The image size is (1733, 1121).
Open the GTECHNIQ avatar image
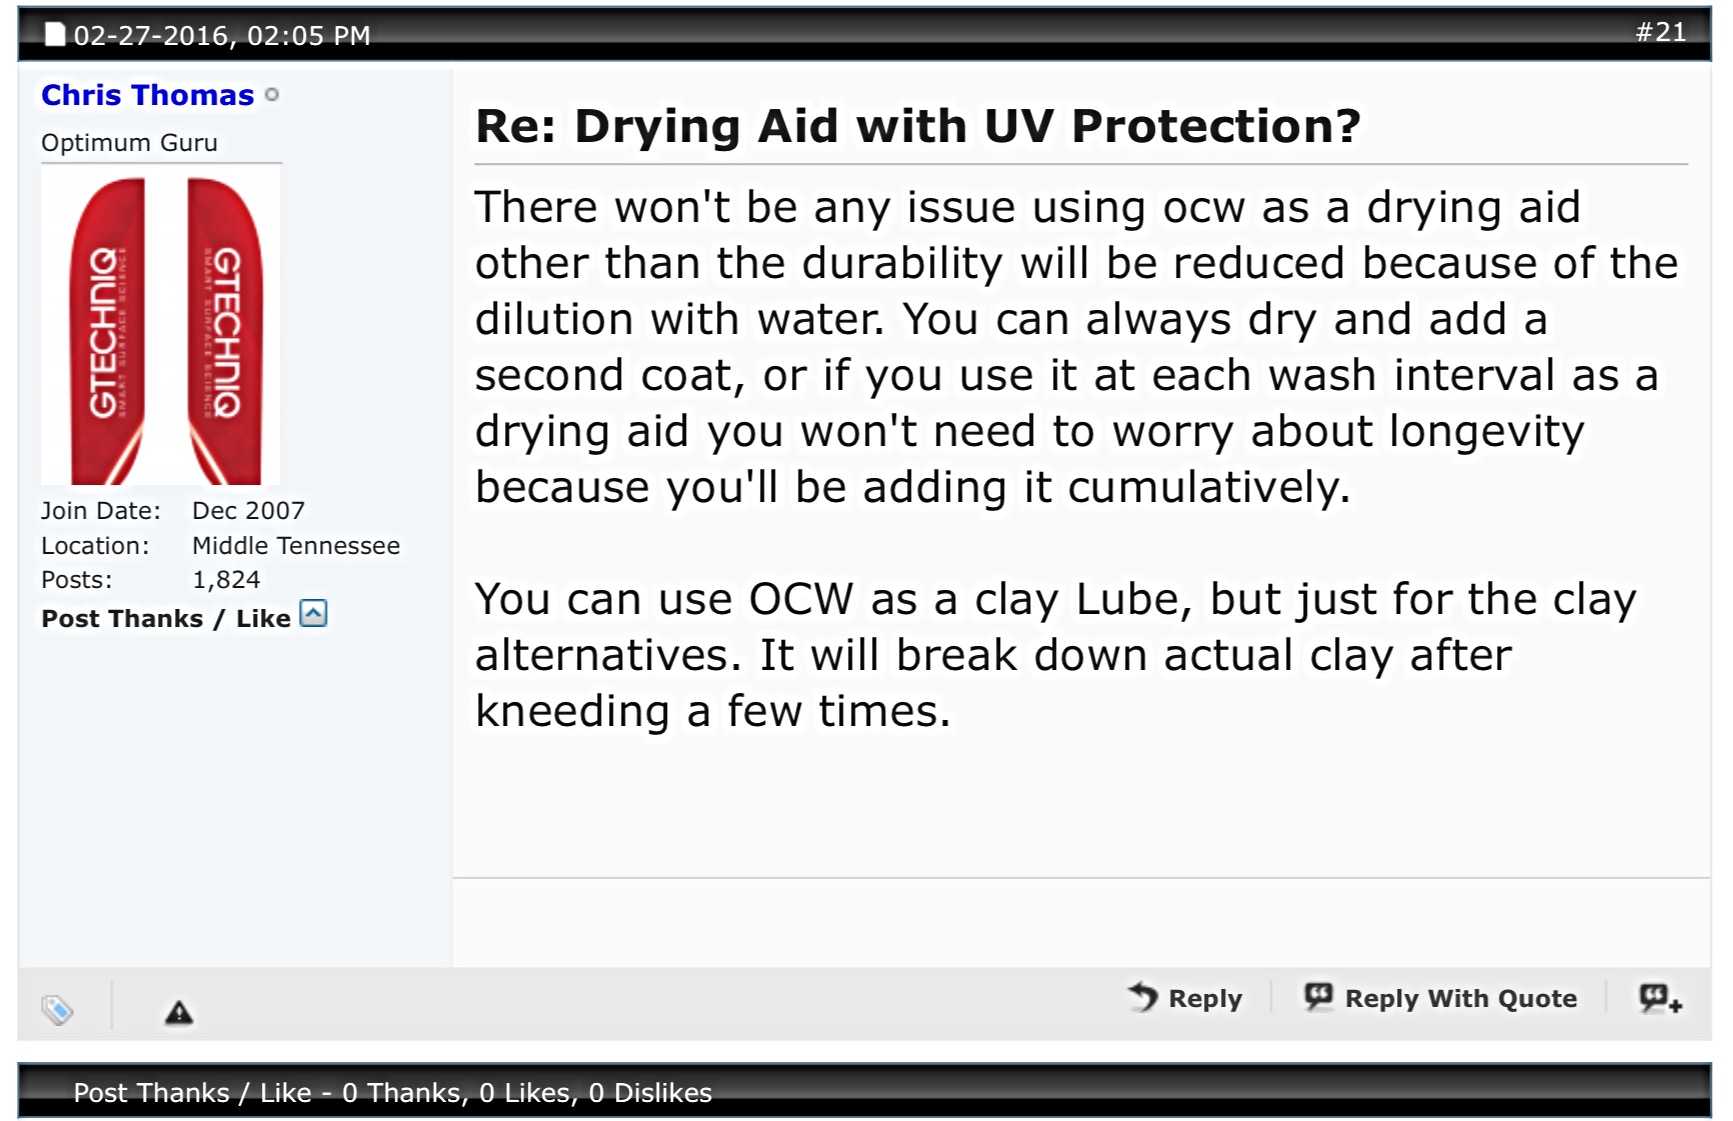[x=161, y=326]
